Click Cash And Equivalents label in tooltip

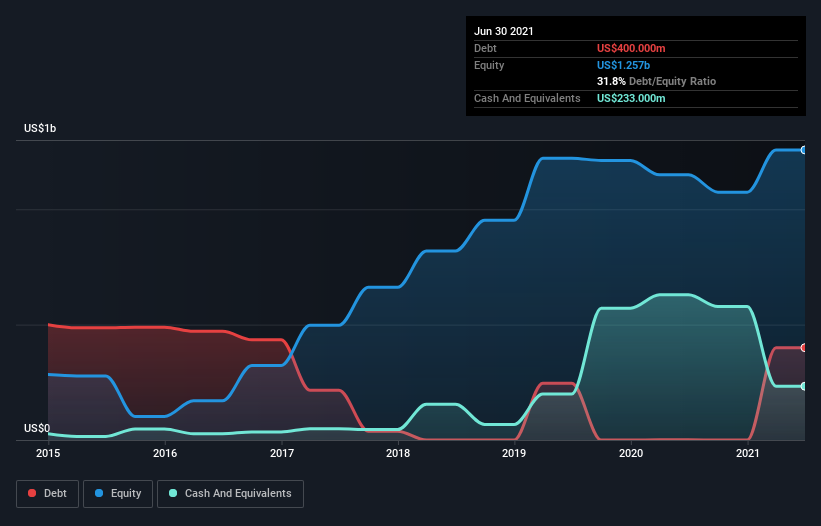tap(527, 98)
